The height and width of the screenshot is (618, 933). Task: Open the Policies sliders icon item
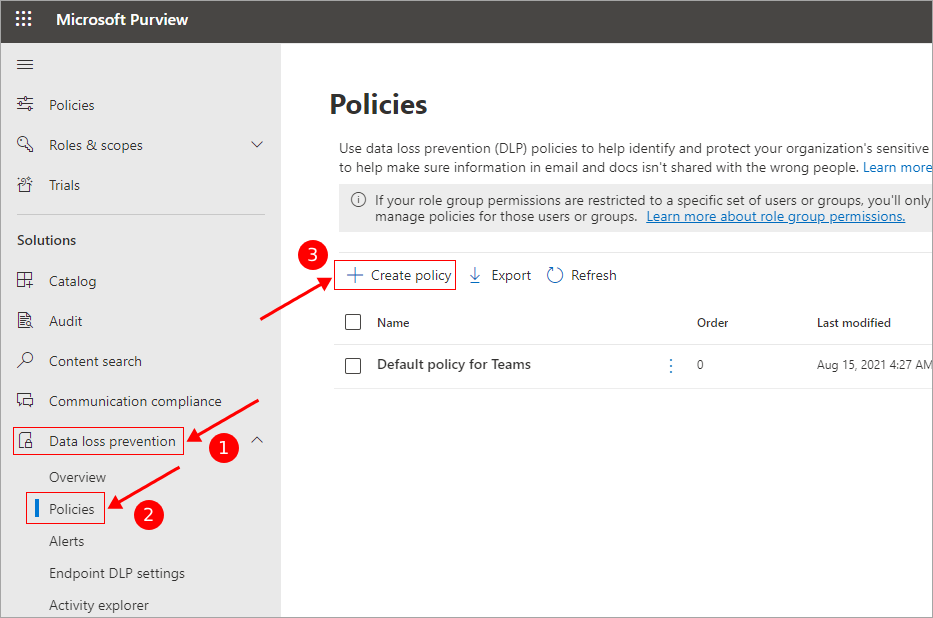pos(25,104)
